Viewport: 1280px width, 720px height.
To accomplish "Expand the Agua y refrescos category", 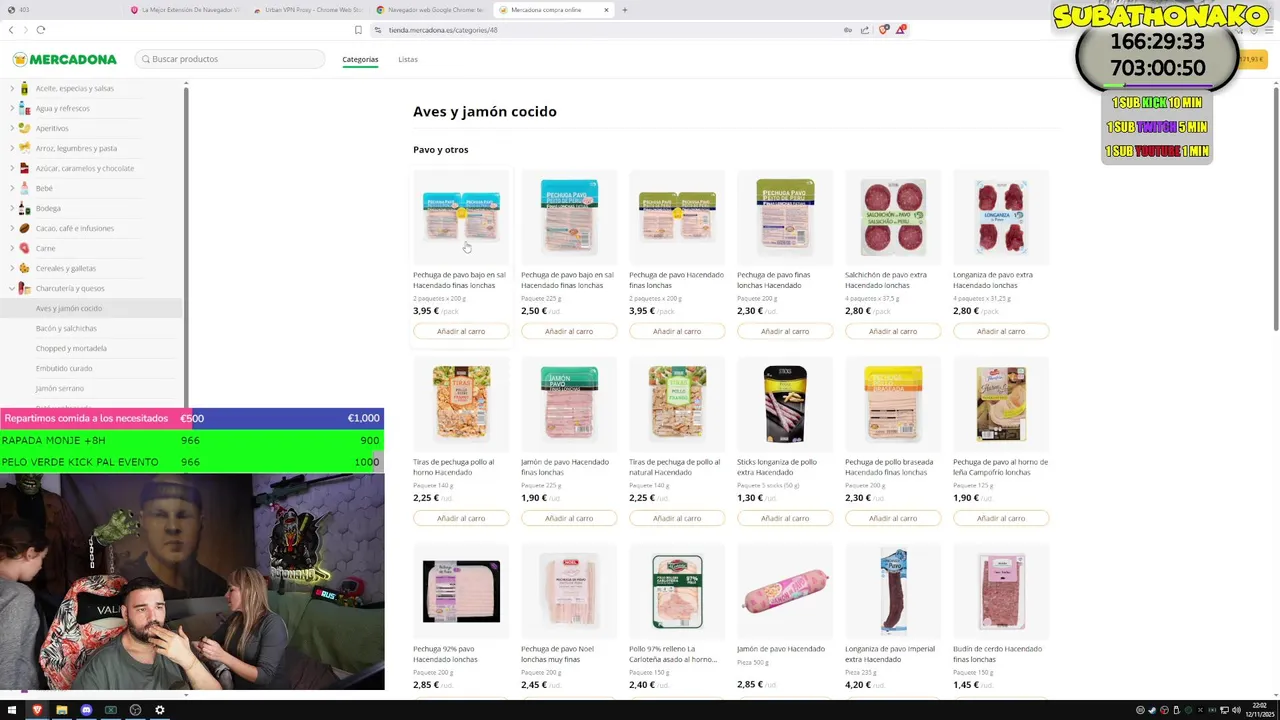I will pyautogui.click(x=12, y=108).
